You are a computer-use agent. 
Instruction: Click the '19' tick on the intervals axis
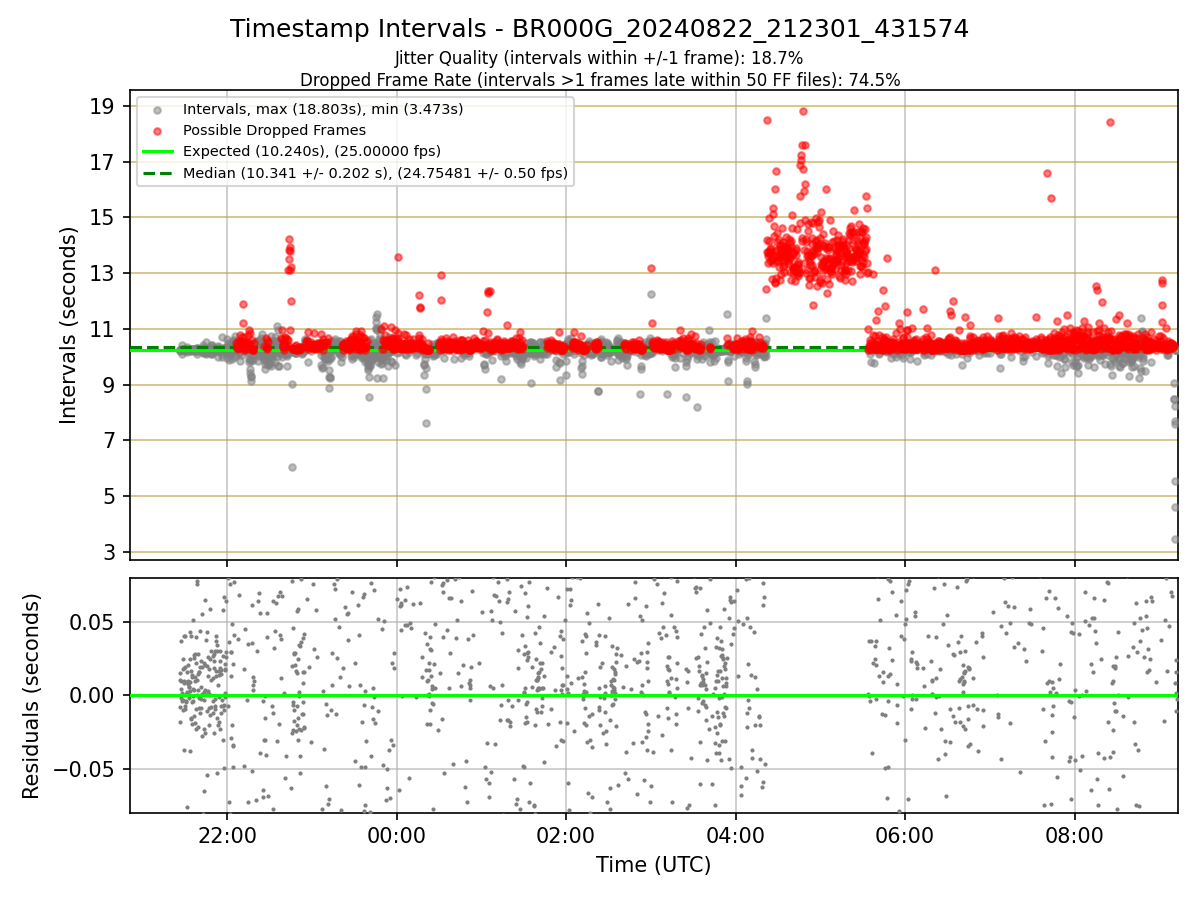tap(104, 106)
